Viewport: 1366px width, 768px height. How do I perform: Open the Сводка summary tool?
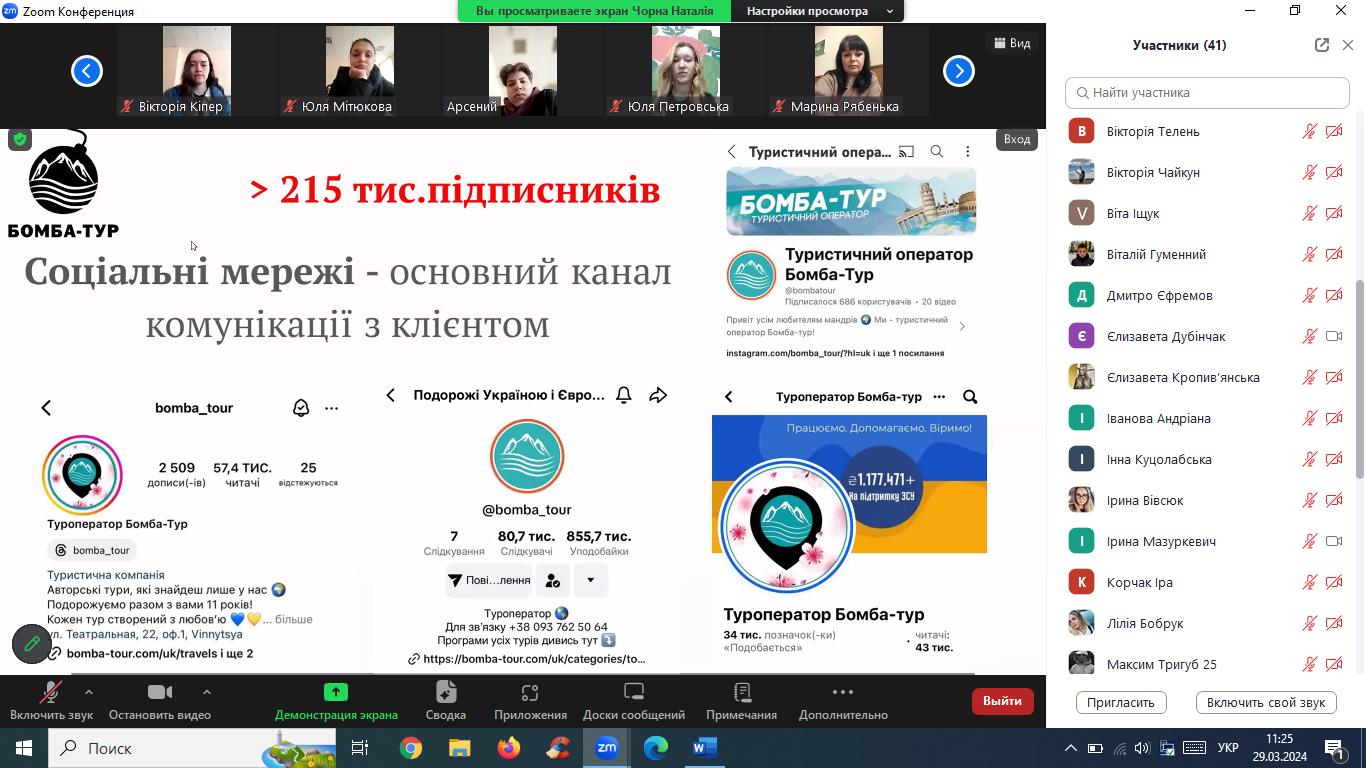445,700
